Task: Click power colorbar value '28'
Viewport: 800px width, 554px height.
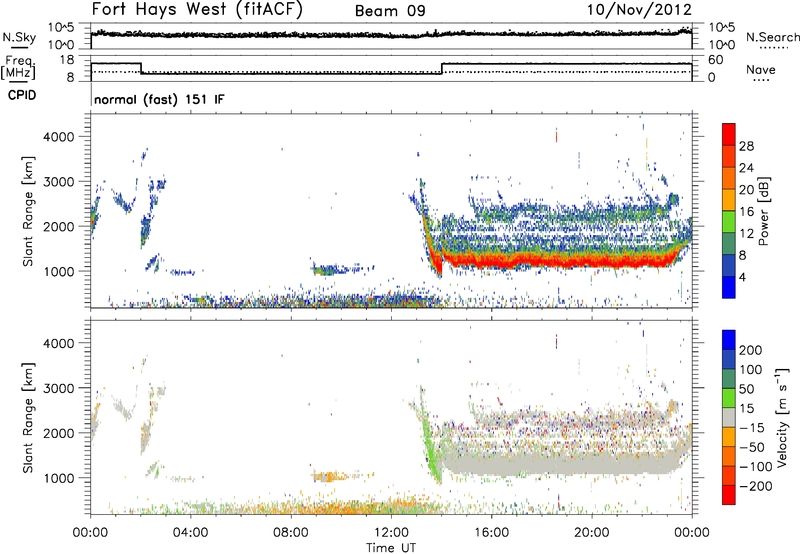Action: 746,146
